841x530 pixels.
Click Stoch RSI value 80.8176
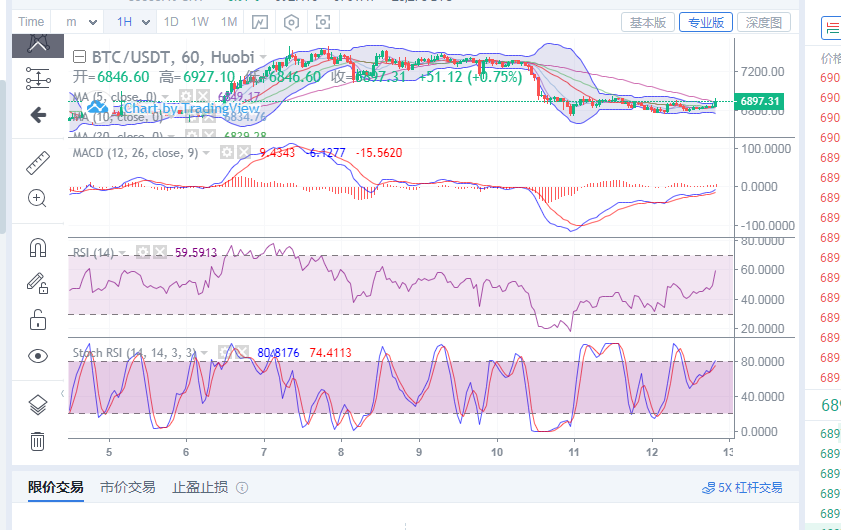(278, 352)
